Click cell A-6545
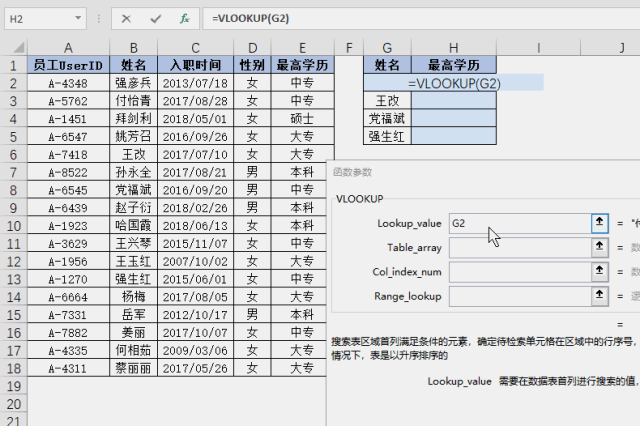 tap(68, 190)
